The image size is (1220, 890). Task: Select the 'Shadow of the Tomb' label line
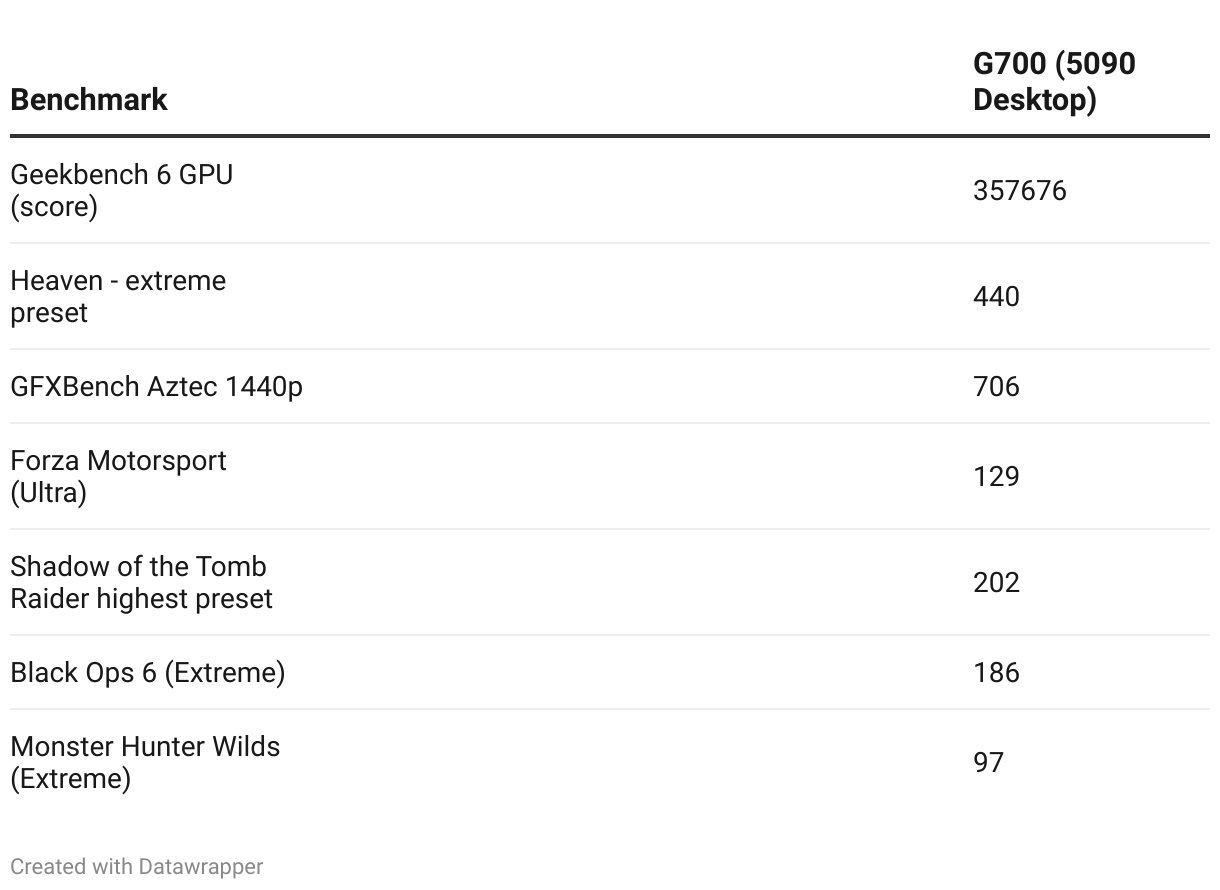click(x=138, y=567)
